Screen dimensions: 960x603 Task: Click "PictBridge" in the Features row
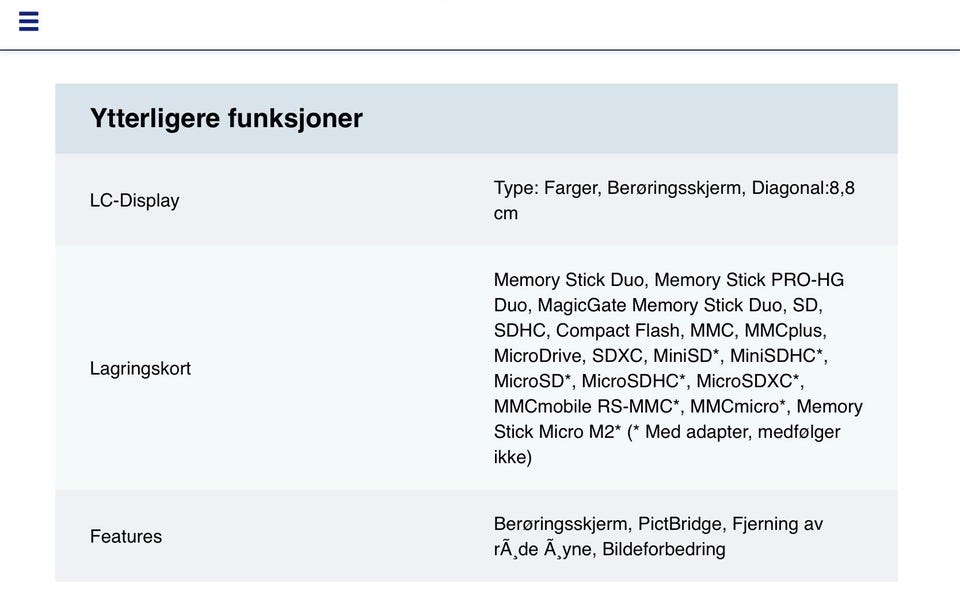tap(680, 524)
